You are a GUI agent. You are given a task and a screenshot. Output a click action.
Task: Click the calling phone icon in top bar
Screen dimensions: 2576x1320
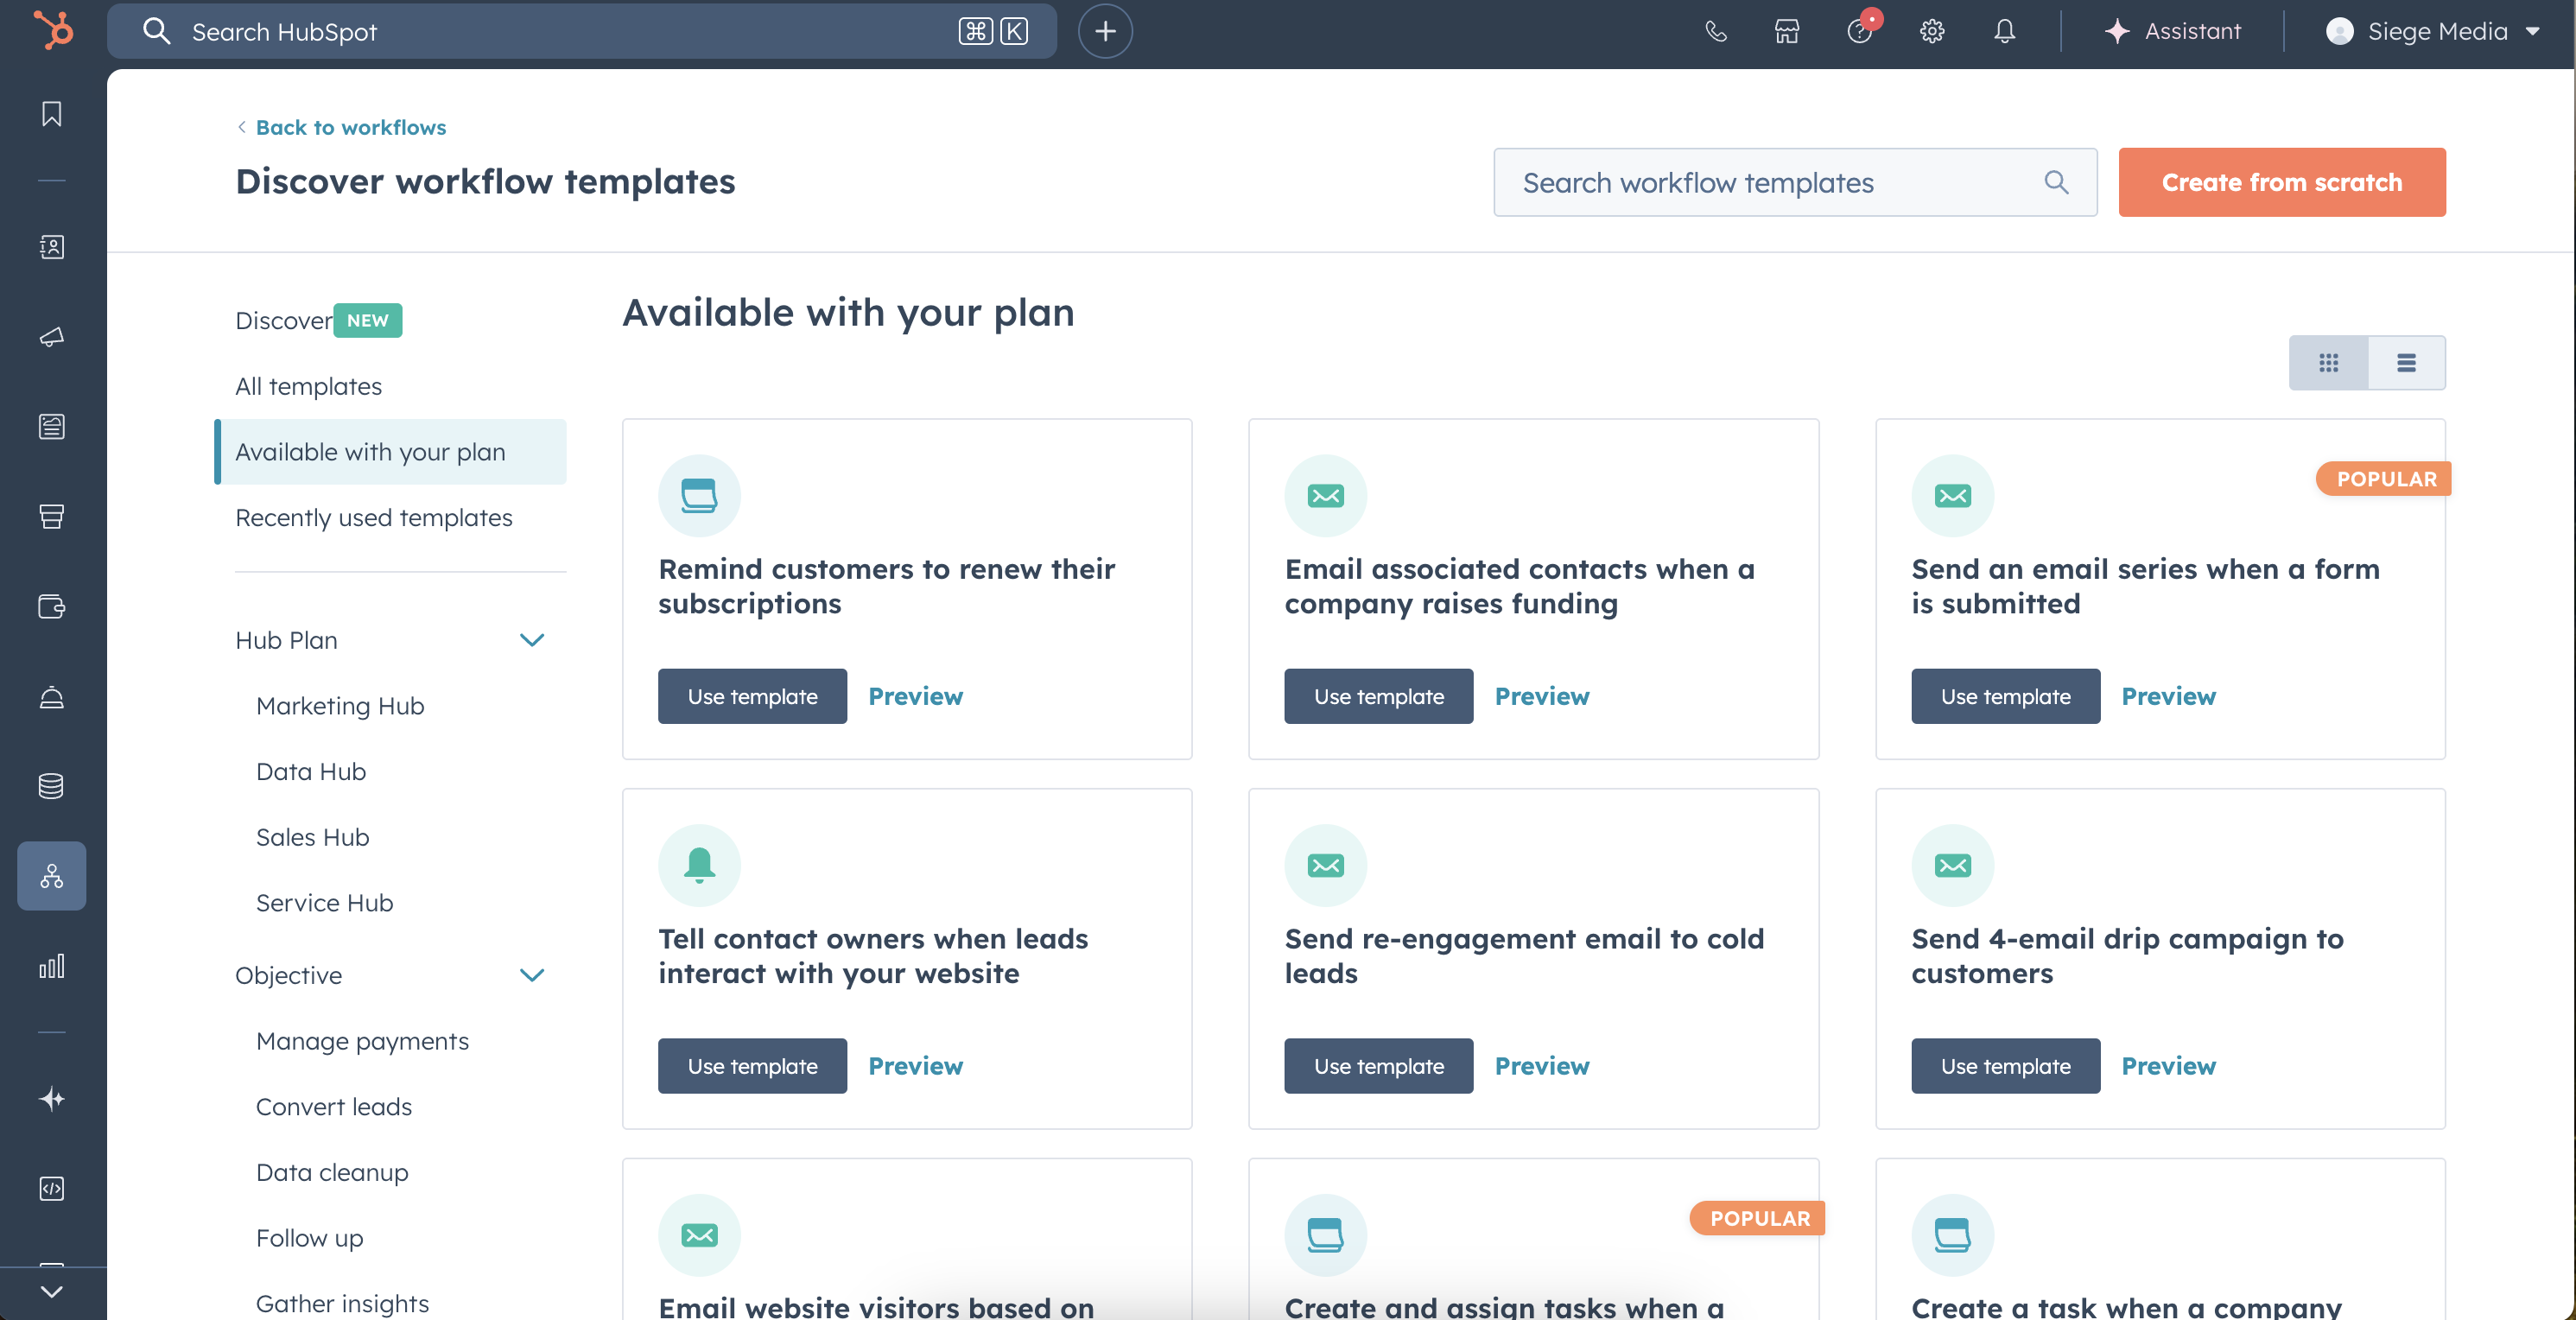coord(1716,31)
